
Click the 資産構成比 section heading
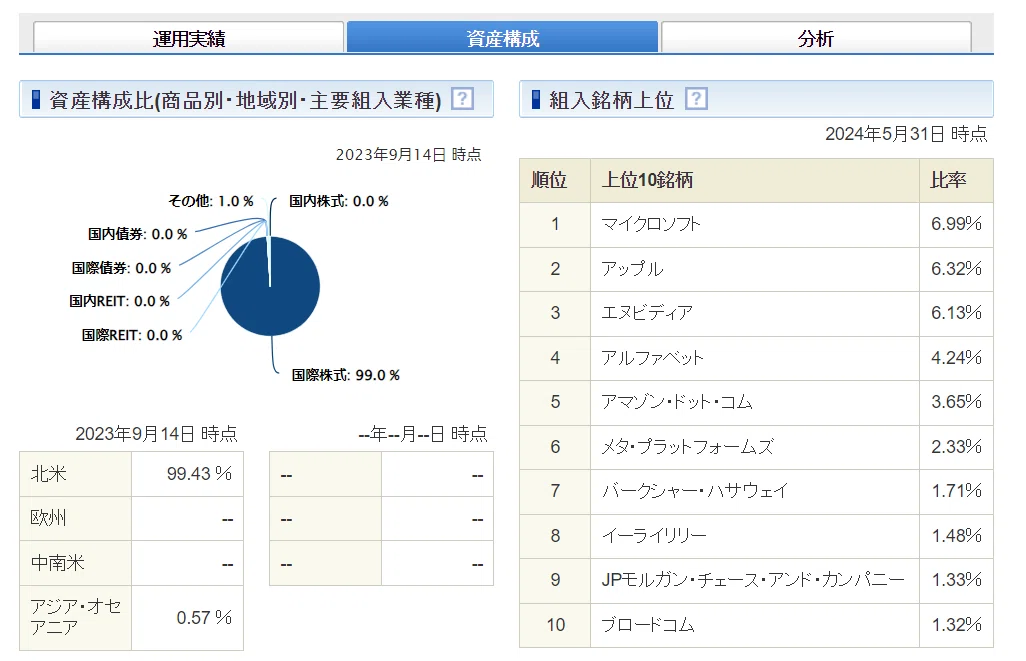(245, 99)
